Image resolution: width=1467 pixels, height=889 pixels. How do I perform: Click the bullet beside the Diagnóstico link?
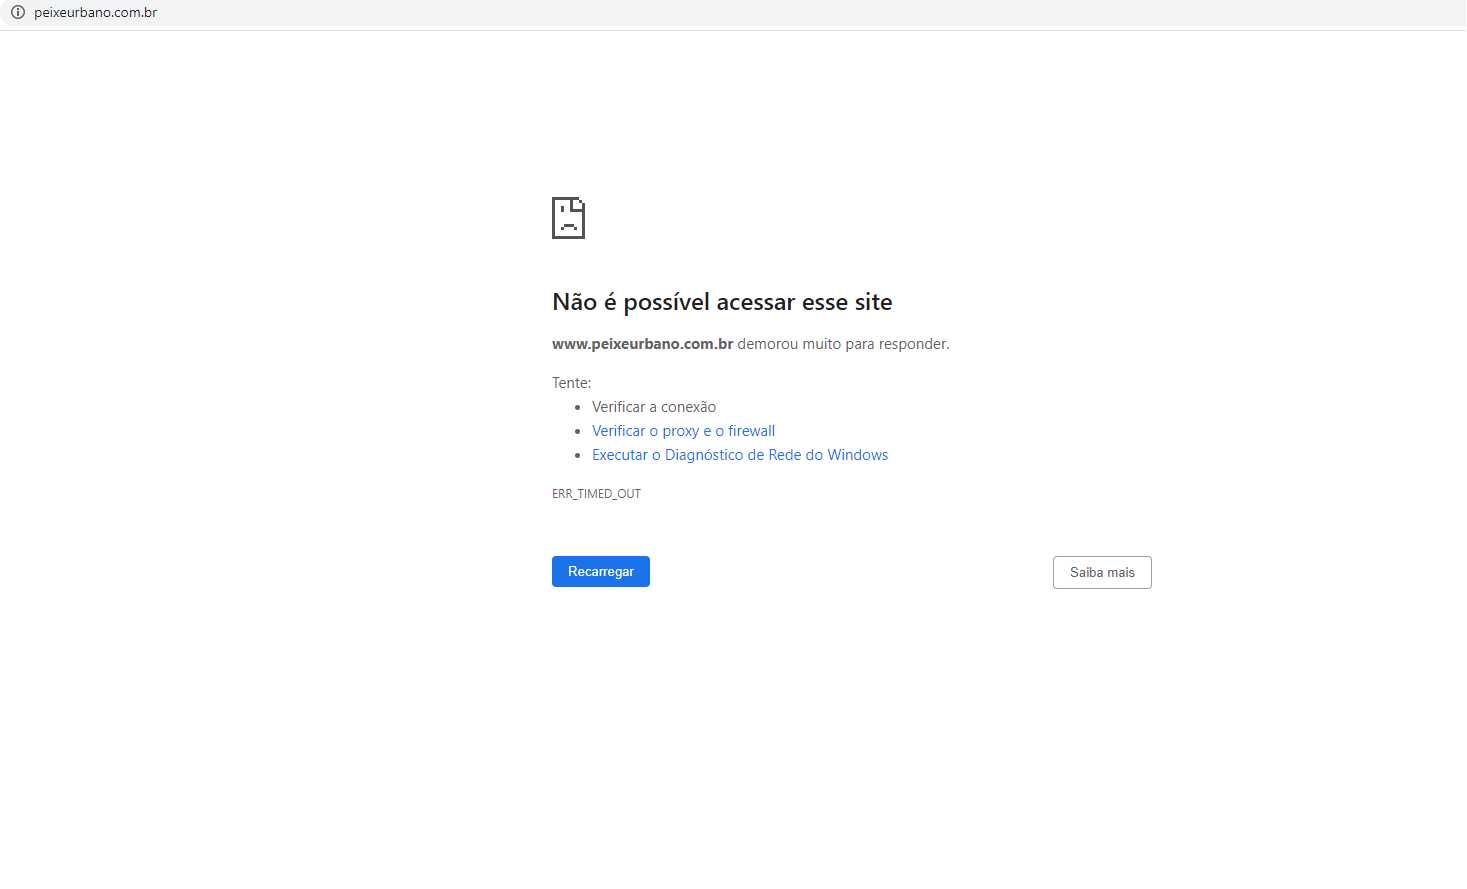(578, 456)
